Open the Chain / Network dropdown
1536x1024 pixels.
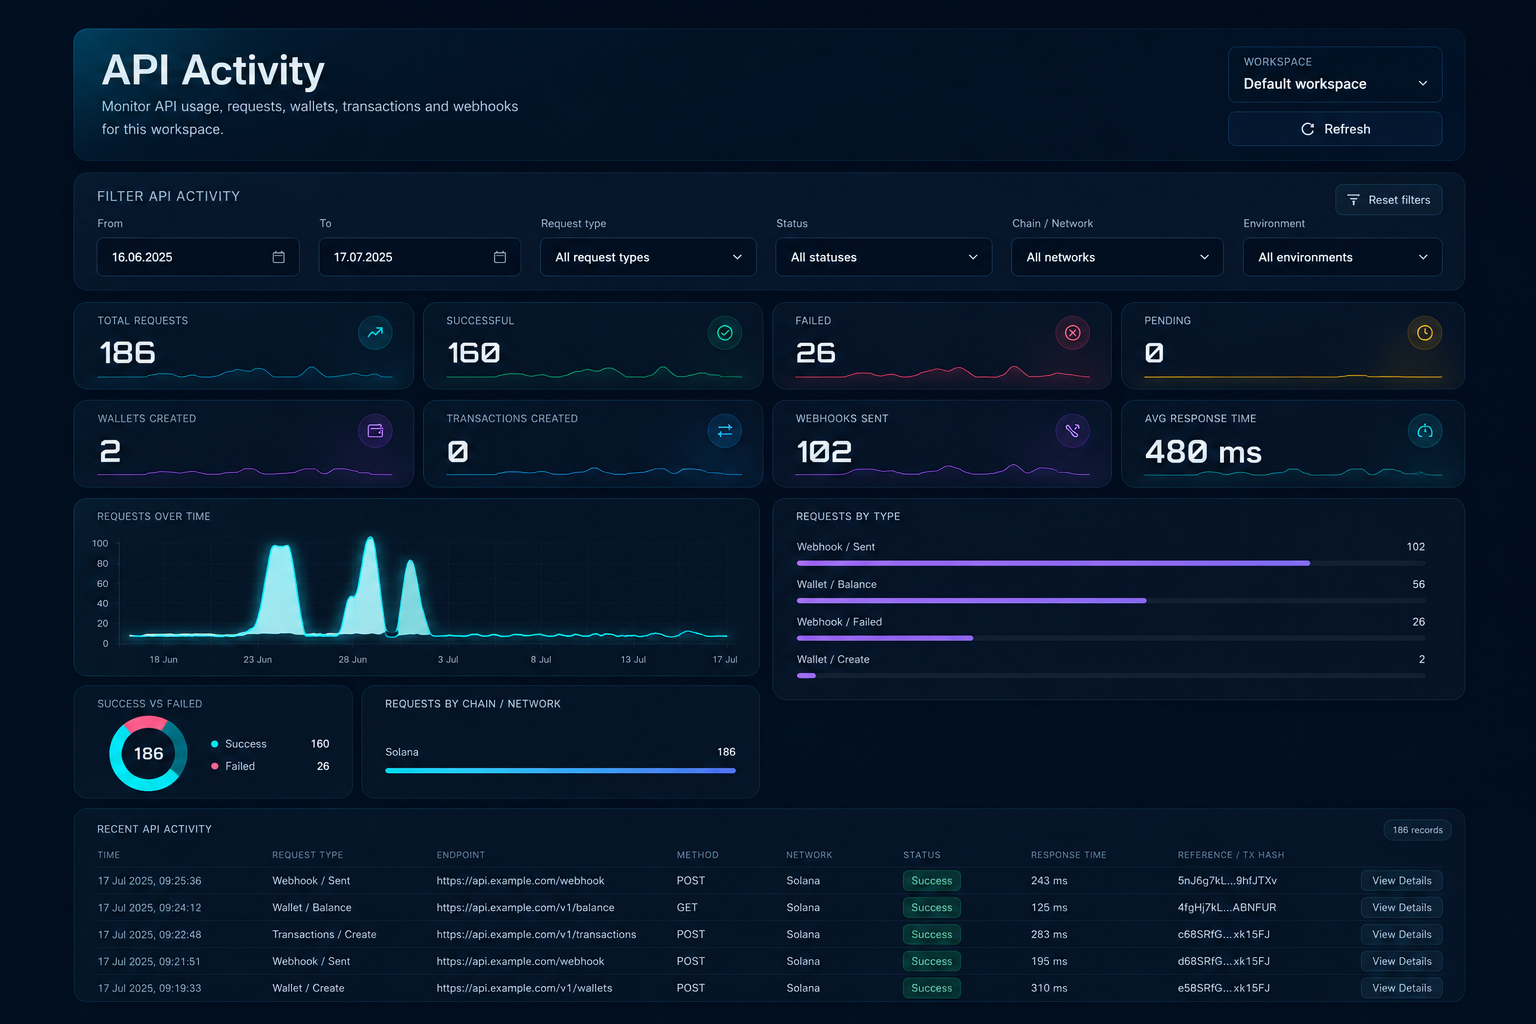click(1117, 257)
